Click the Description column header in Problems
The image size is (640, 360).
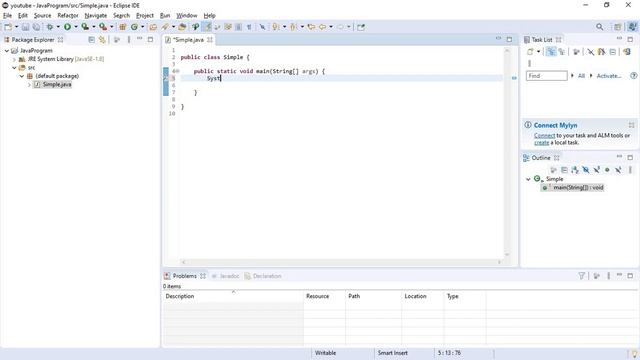tap(233, 296)
